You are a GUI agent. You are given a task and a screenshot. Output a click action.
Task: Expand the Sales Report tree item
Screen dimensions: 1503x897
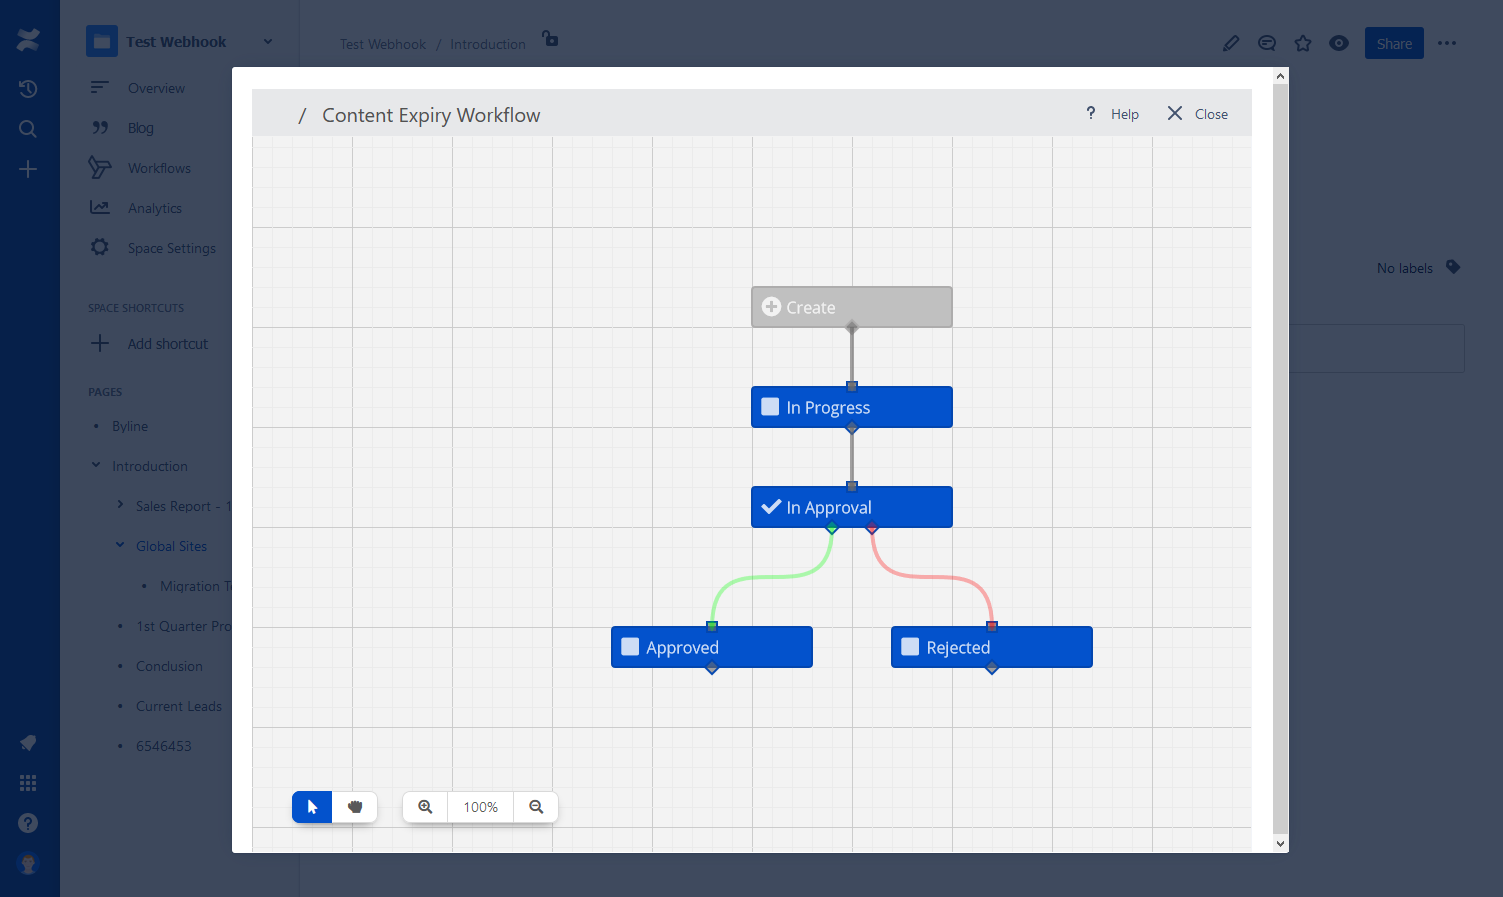pyautogui.click(x=119, y=505)
